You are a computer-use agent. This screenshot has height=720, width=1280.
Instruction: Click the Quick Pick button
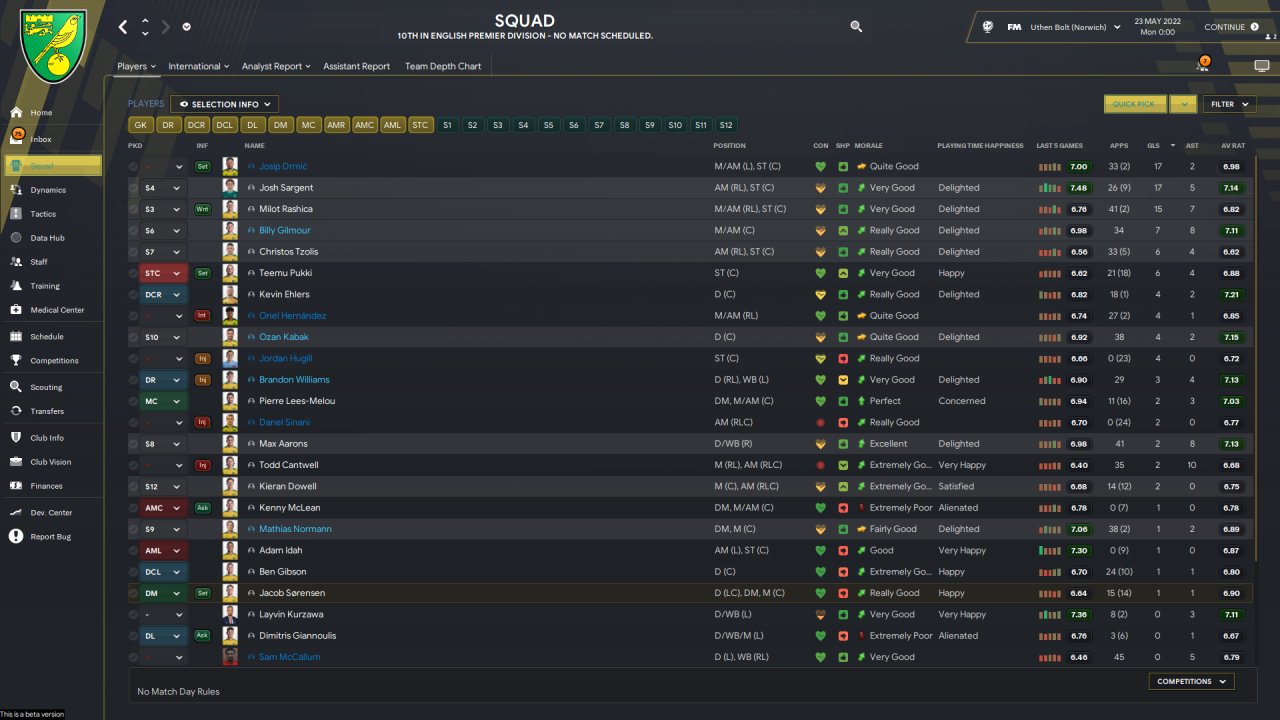click(1134, 104)
